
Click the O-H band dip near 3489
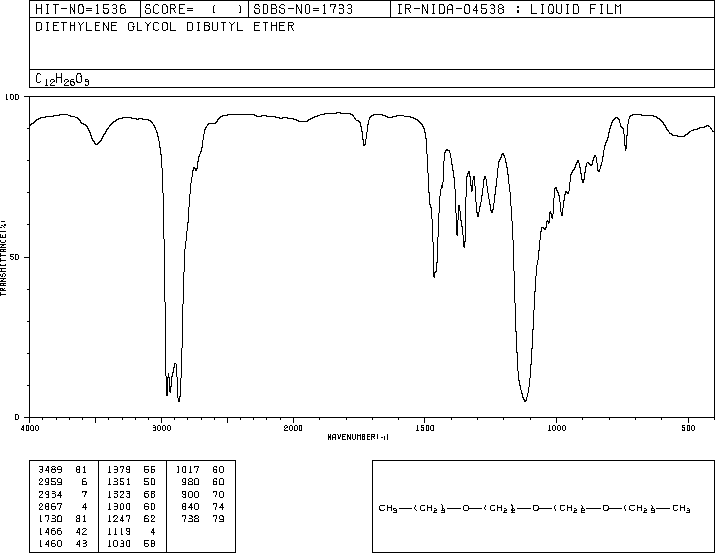pyautogui.click(x=96, y=144)
